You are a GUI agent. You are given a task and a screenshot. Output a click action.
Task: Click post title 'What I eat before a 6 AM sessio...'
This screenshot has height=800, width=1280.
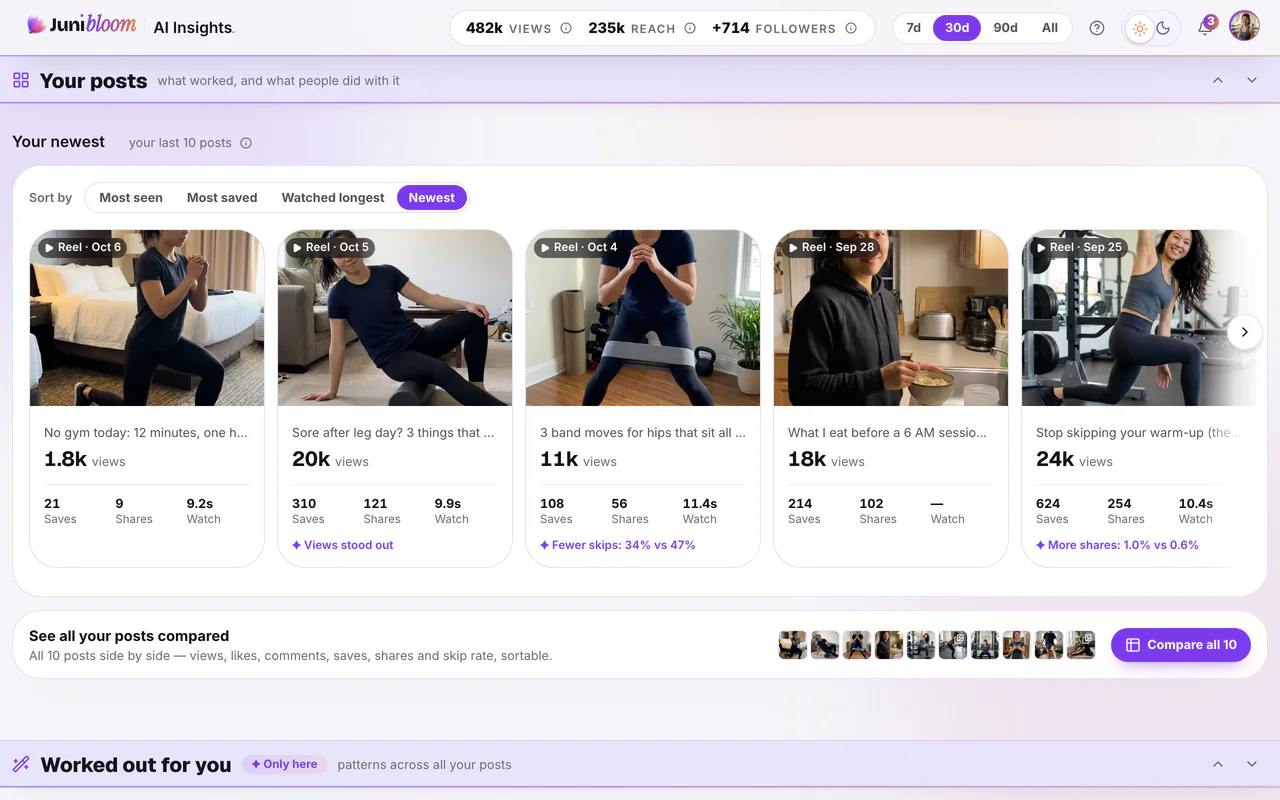[x=888, y=433]
